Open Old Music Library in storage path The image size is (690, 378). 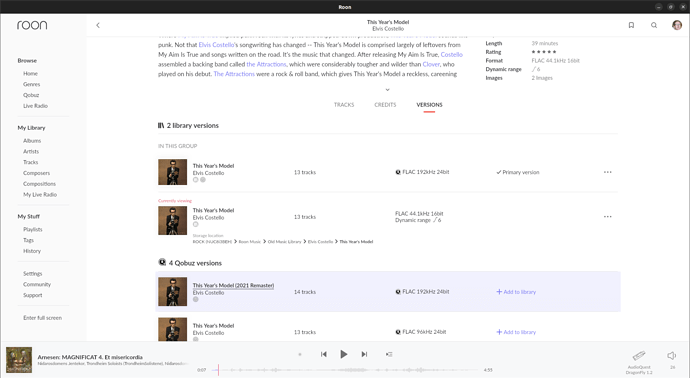coord(284,242)
